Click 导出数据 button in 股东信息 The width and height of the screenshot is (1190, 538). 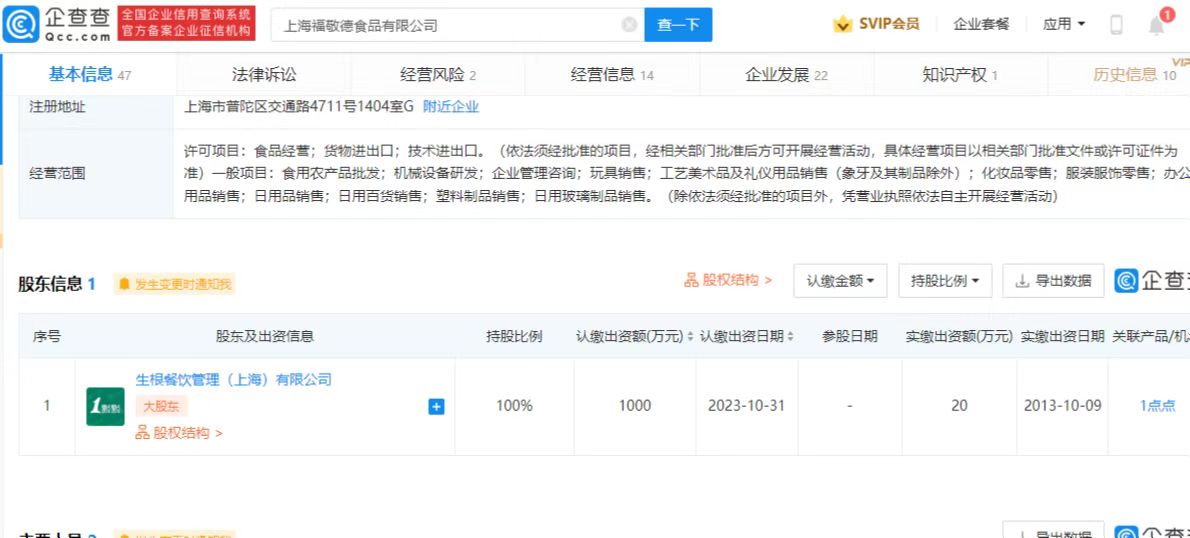click(1053, 281)
